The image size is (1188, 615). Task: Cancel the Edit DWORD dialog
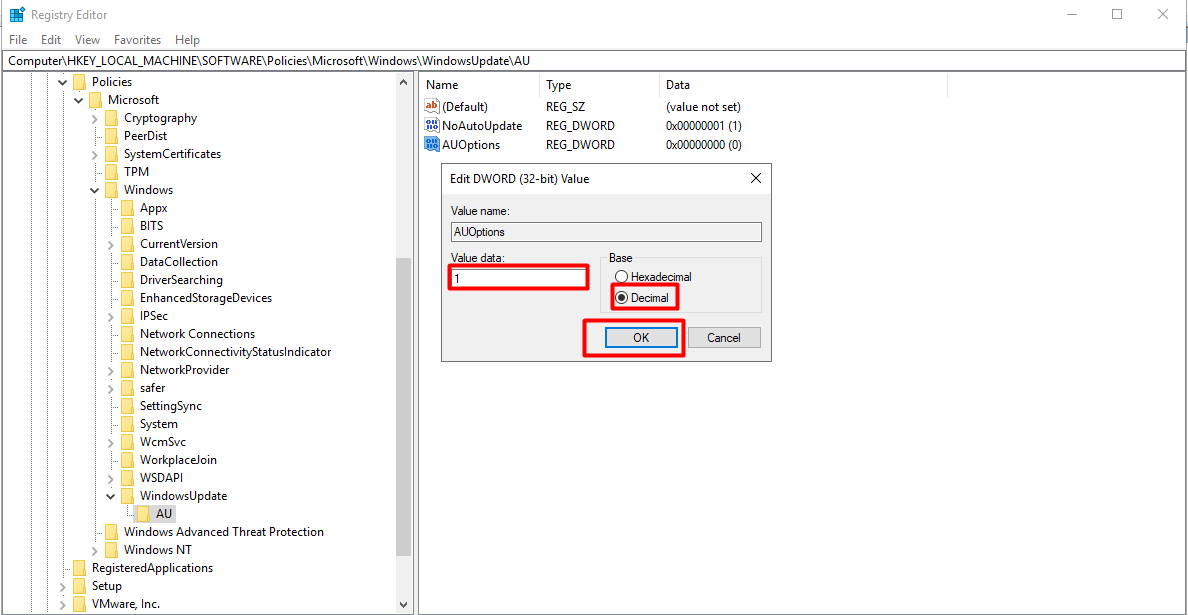pyautogui.click(x=723, y=338)
